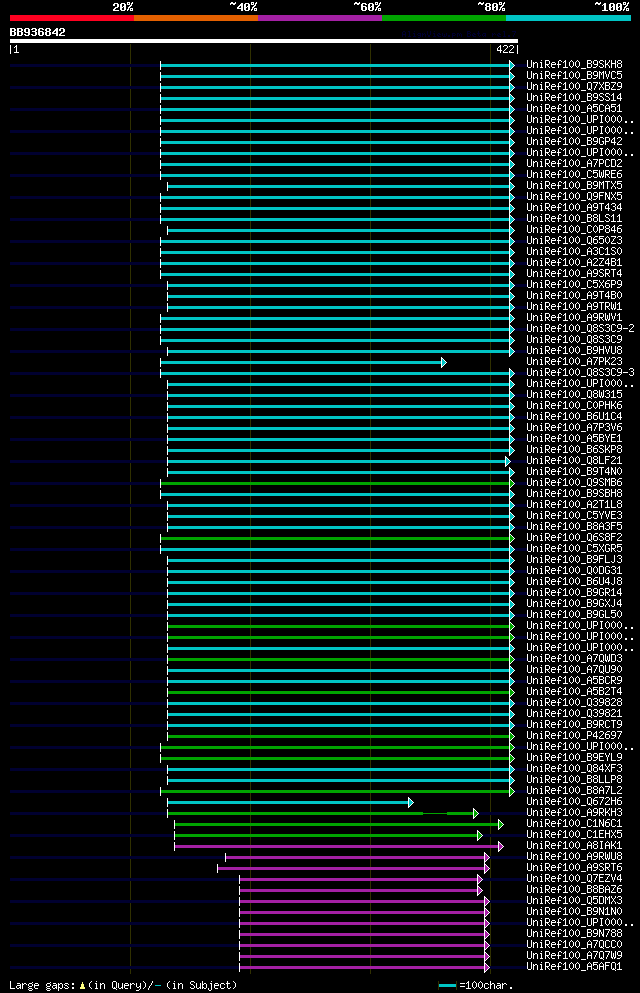640x993 pixels.
Task: Click the '=100char.' scale legend
Action: (x=476, y=985)
